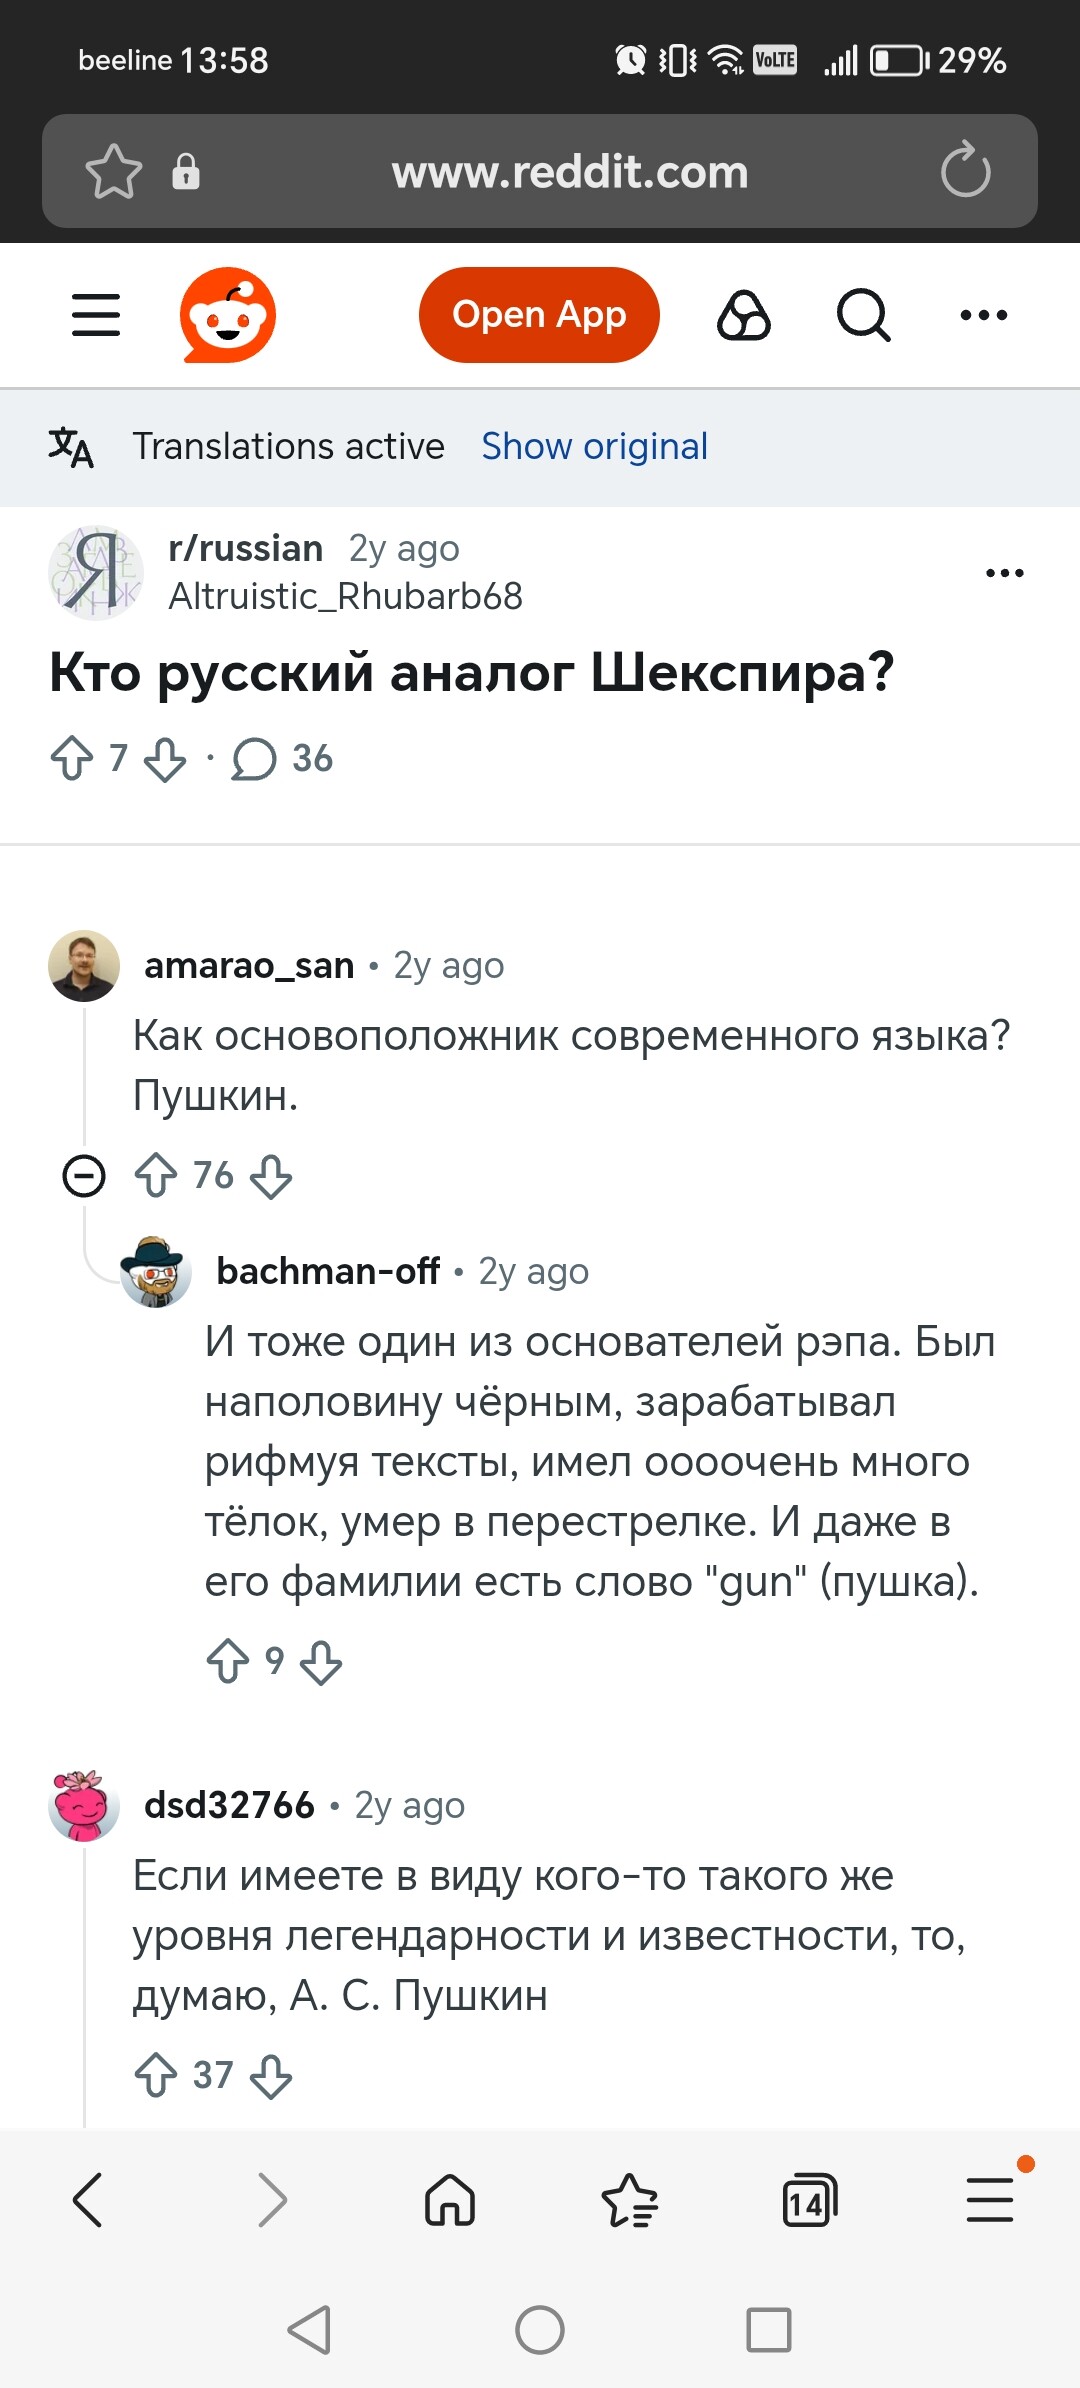Open browser bookmarks list star icon
Viewport: 1080px width, 2388px height.
click(x=629, y=2200)
